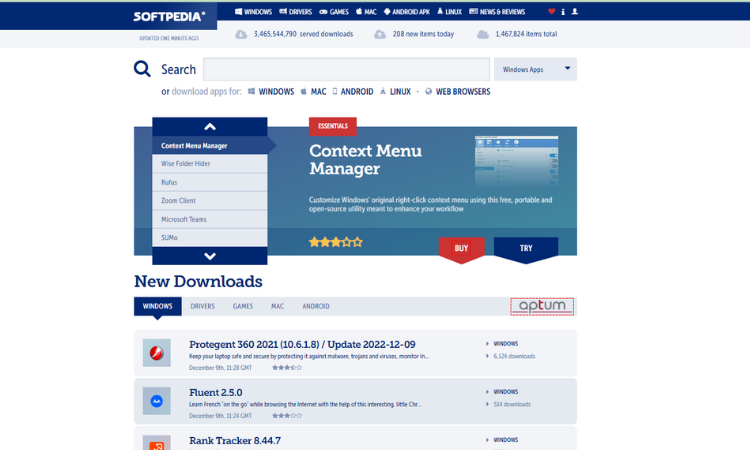Click the magnifying glass search icon

[142, 69]
